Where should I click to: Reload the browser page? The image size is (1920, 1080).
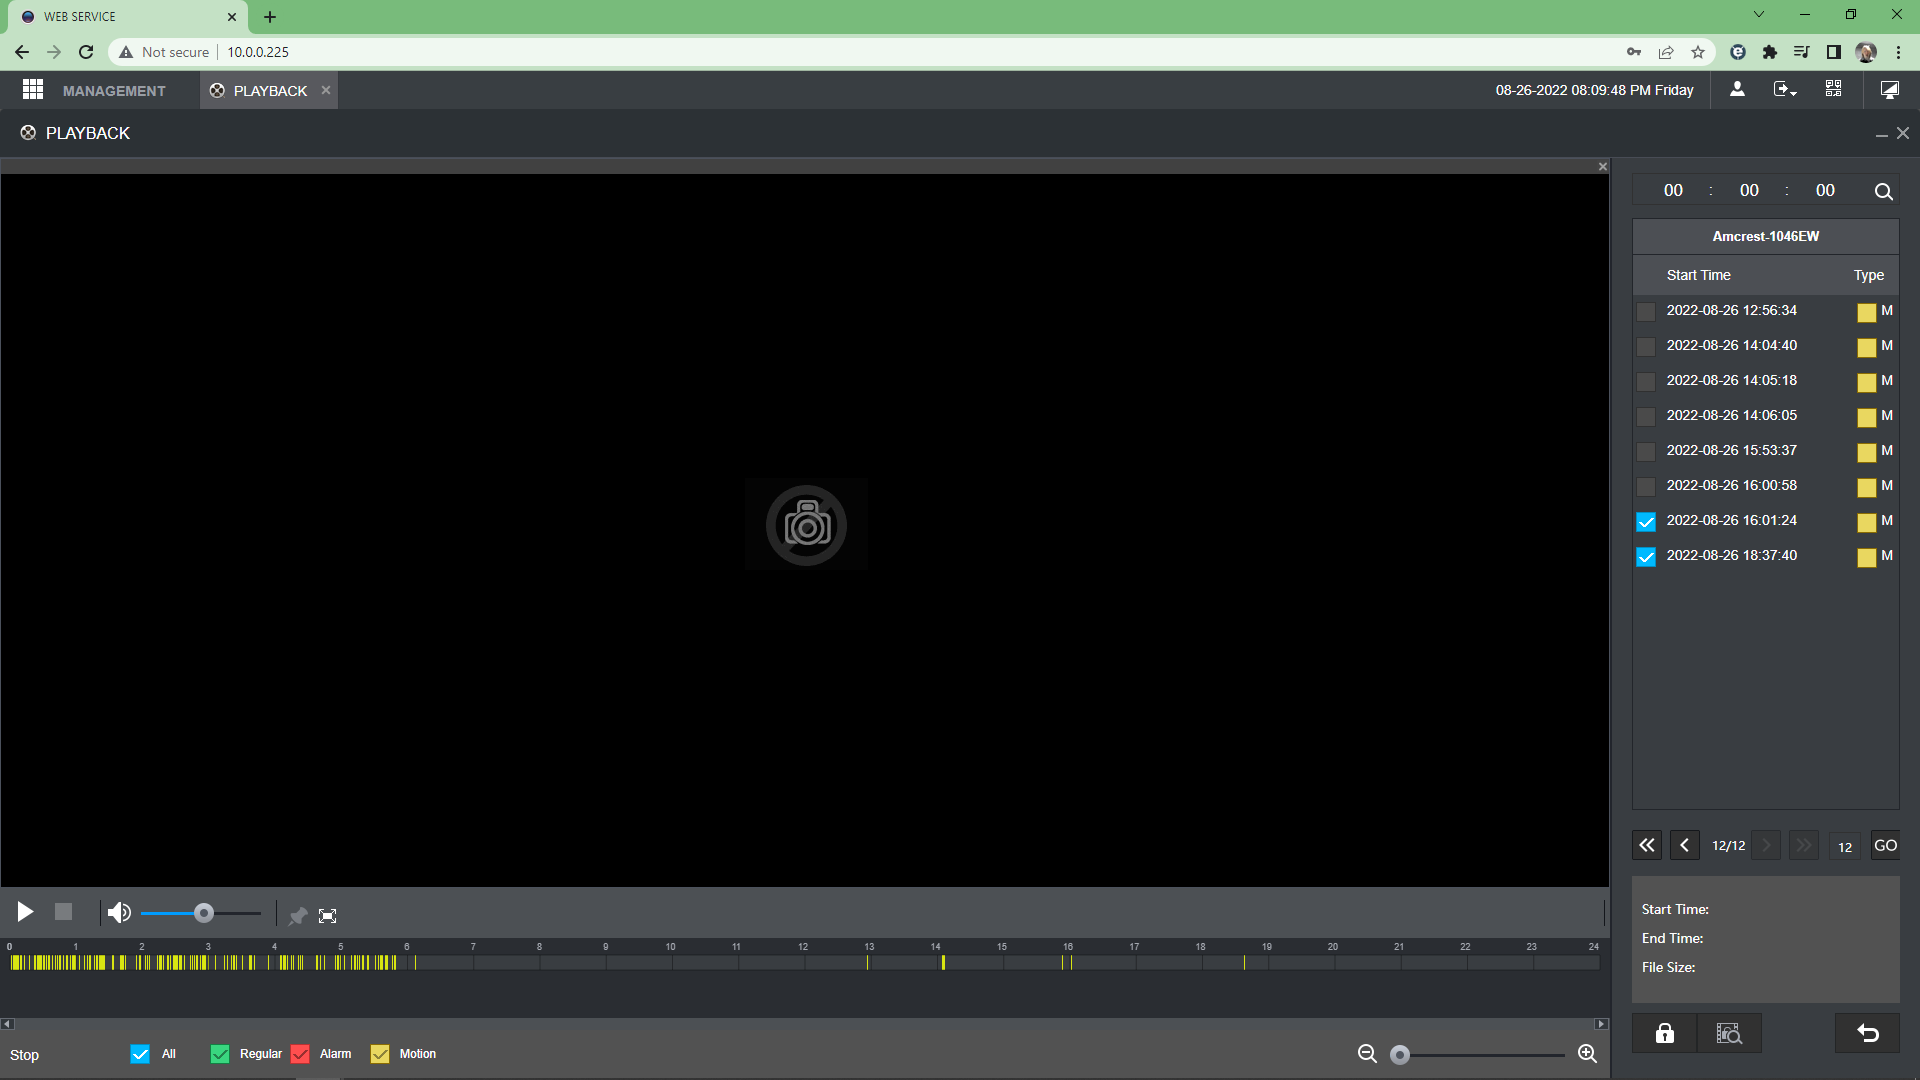86,52
